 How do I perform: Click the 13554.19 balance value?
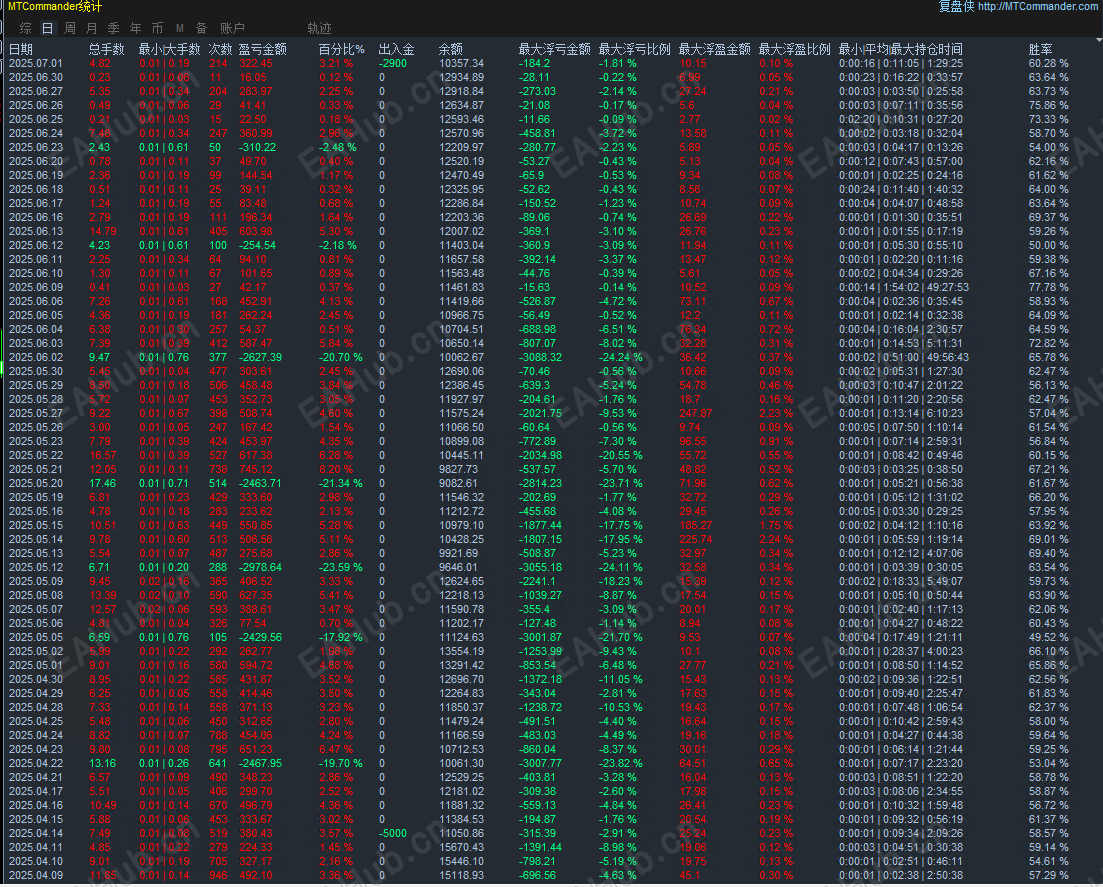pos(461,651)
